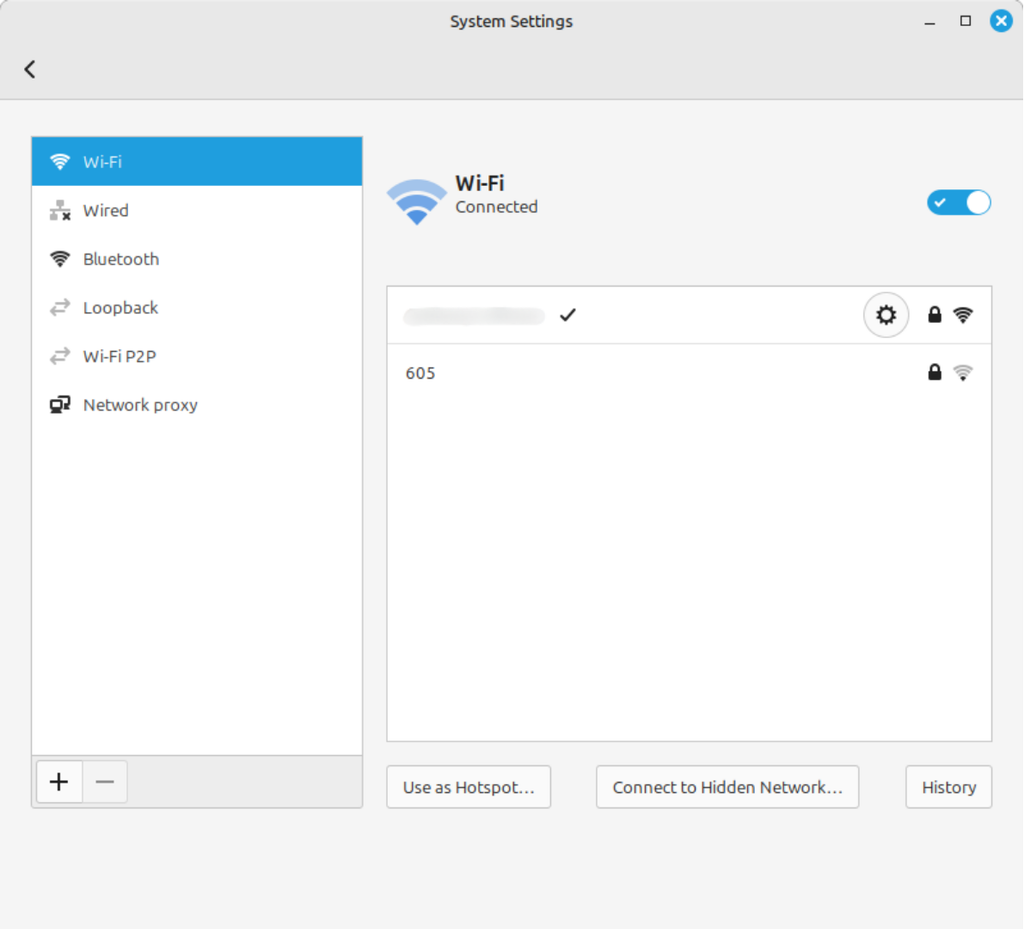Click the Bluetooth entry icon
Image resolution: width=1024 pixels, height=929 pixels.
tap(60, 259)
